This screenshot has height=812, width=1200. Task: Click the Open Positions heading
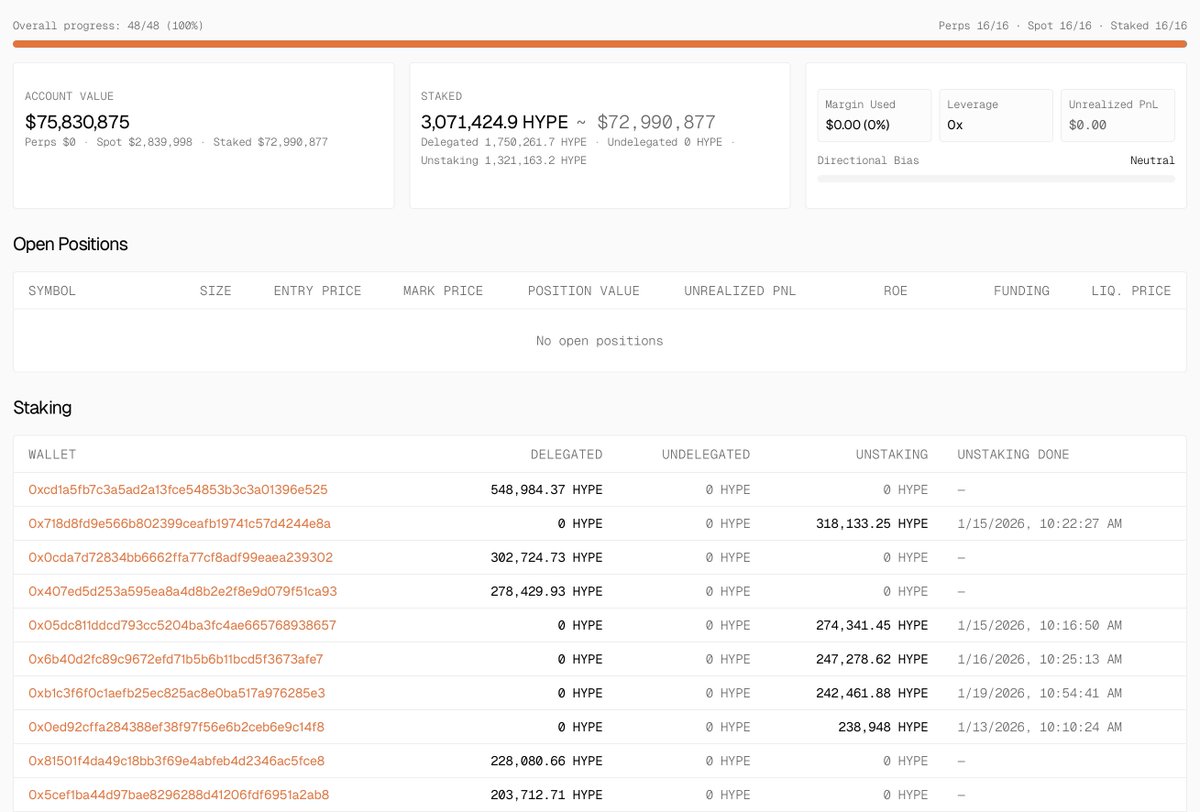click(70, 244)
